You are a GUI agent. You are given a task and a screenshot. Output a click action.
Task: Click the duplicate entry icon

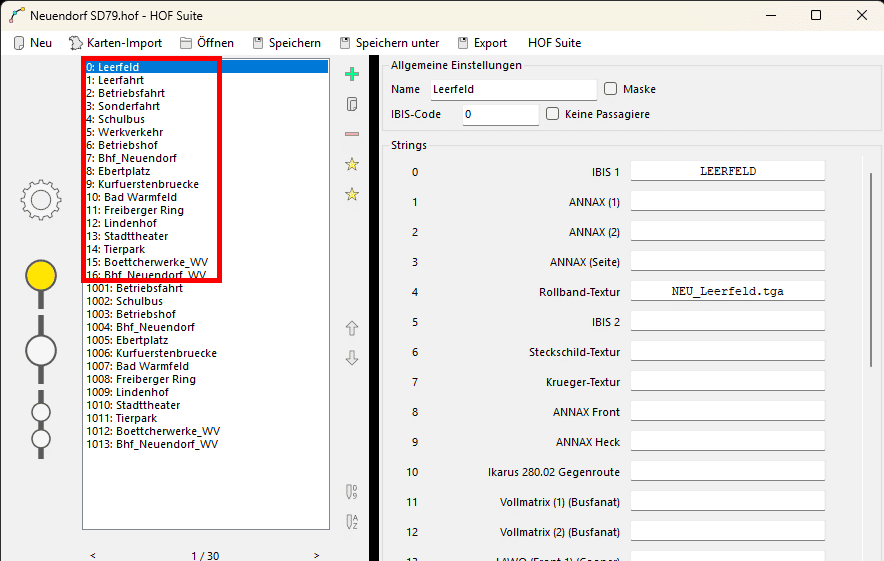(351, 104)
